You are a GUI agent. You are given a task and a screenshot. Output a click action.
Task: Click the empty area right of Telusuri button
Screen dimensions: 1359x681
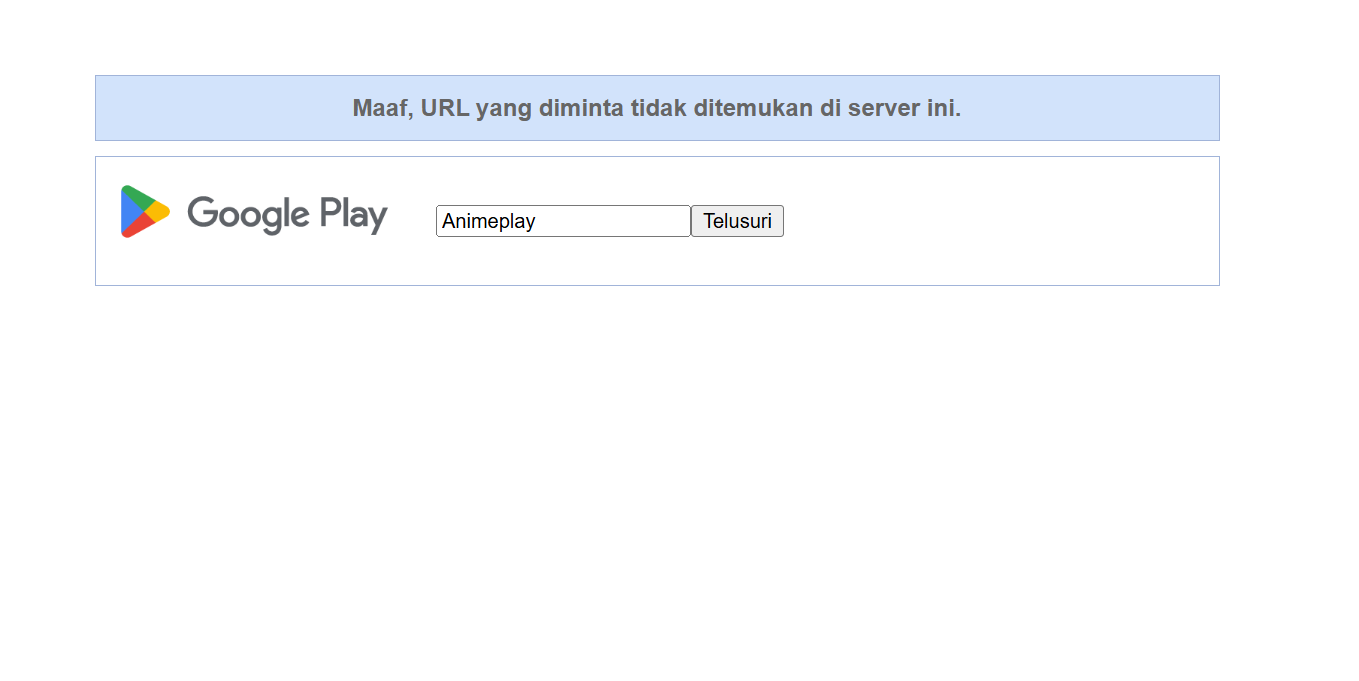tap(1000, 221)
